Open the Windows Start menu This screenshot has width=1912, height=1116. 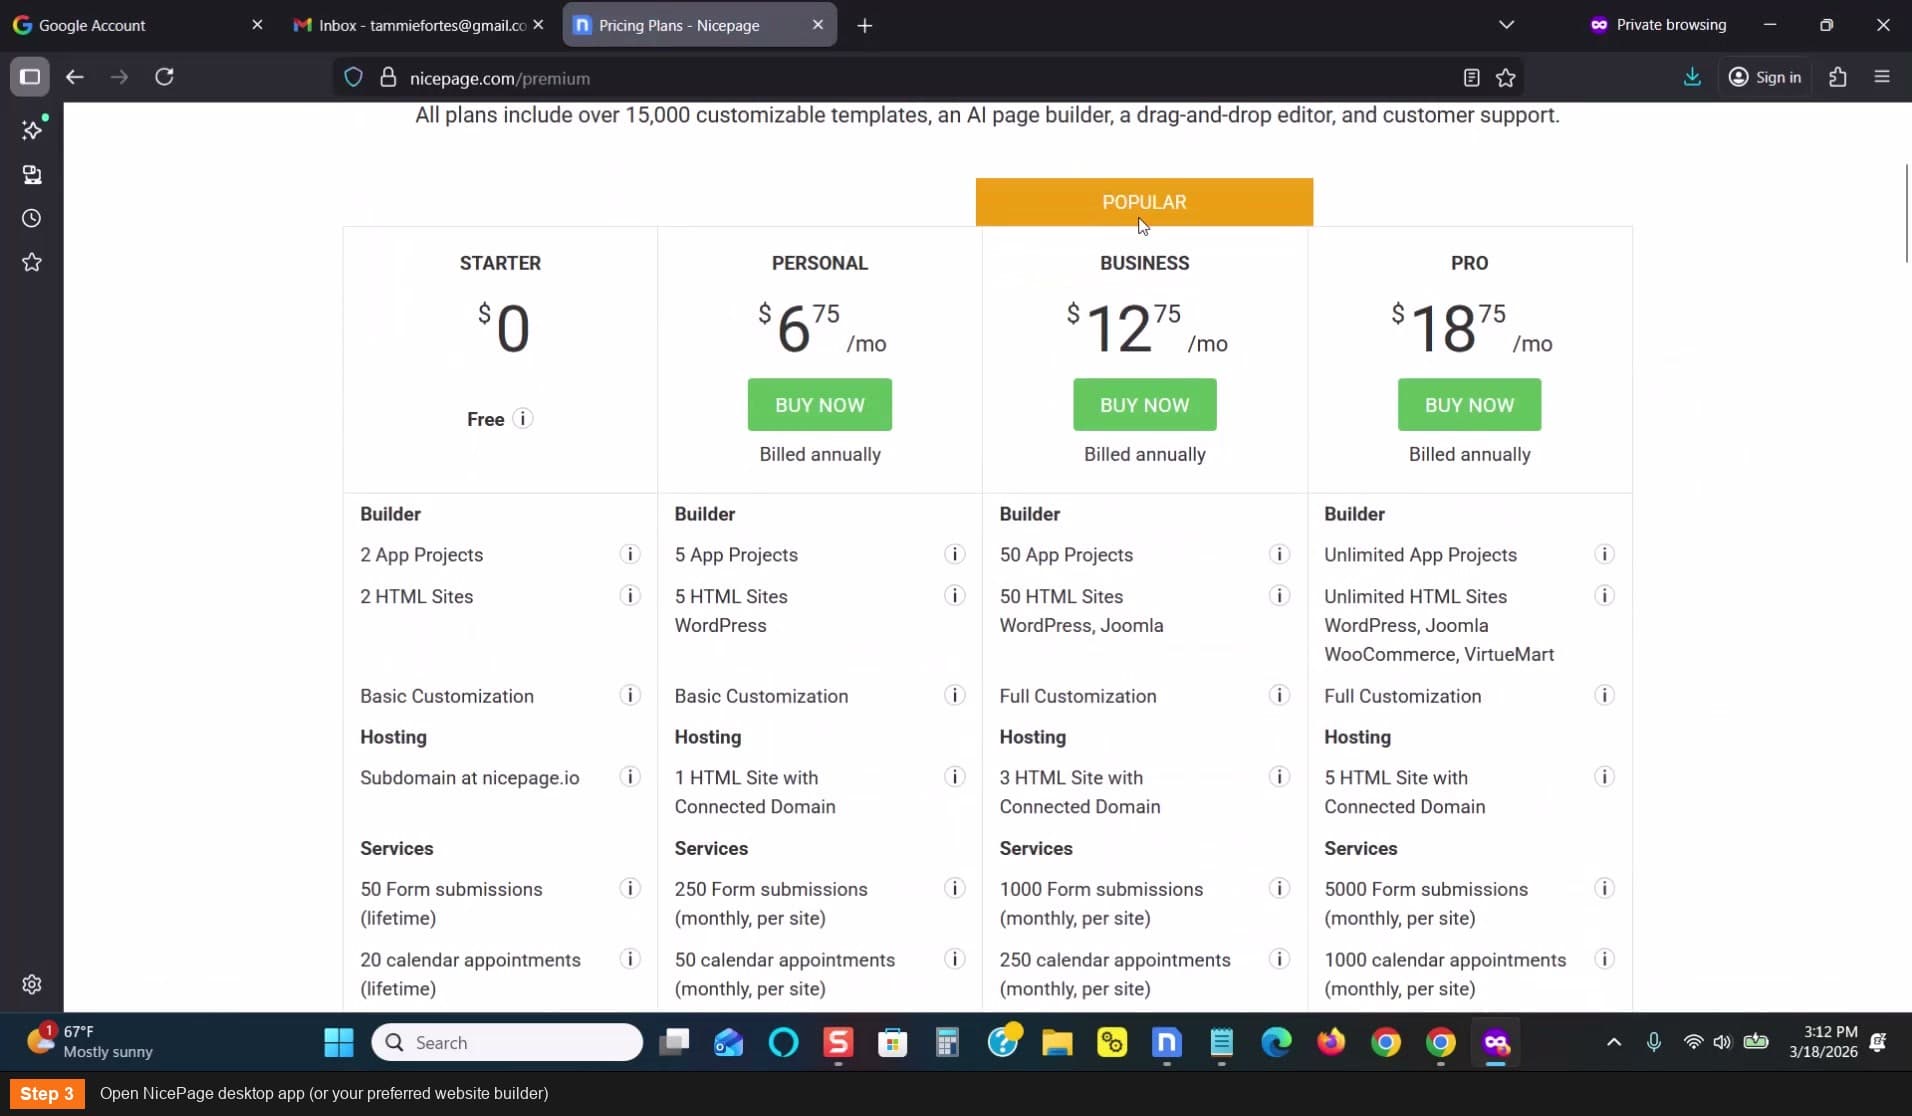[x=339, y=1042]
